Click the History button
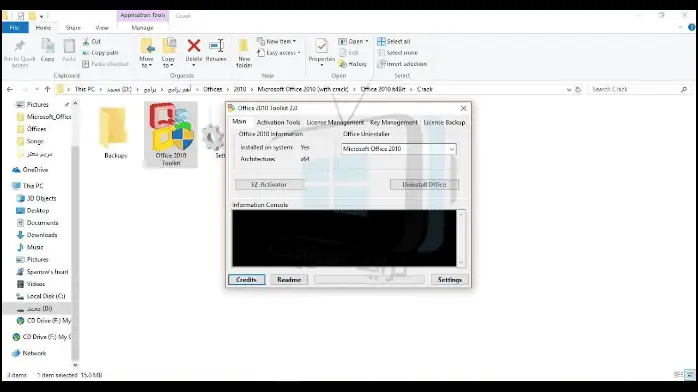 [x=353, y=64]
